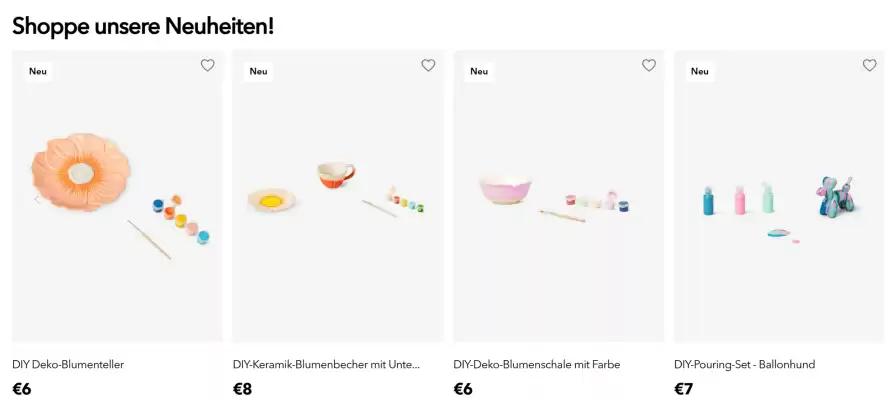Add DIY Deko-Blumenteller to wishlist heart
The height and width of the screenshot is (400, 890).
point(208,65)
